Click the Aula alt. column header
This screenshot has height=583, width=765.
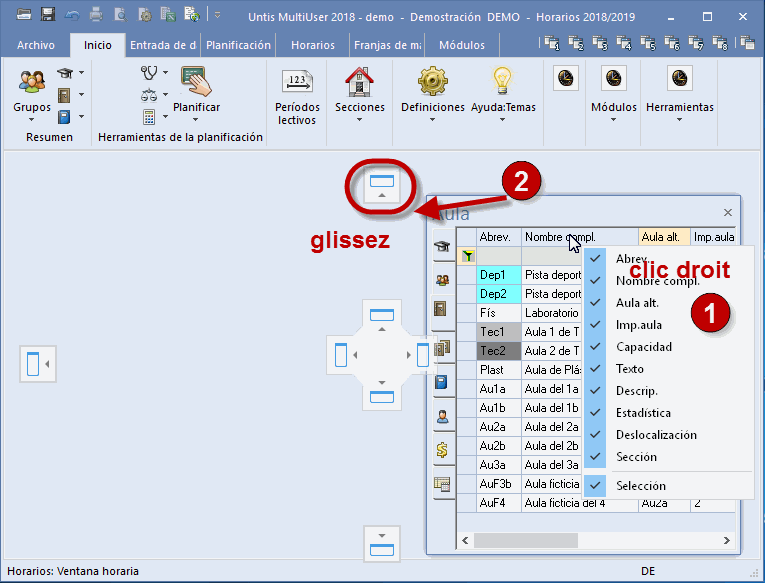point(663,237)
